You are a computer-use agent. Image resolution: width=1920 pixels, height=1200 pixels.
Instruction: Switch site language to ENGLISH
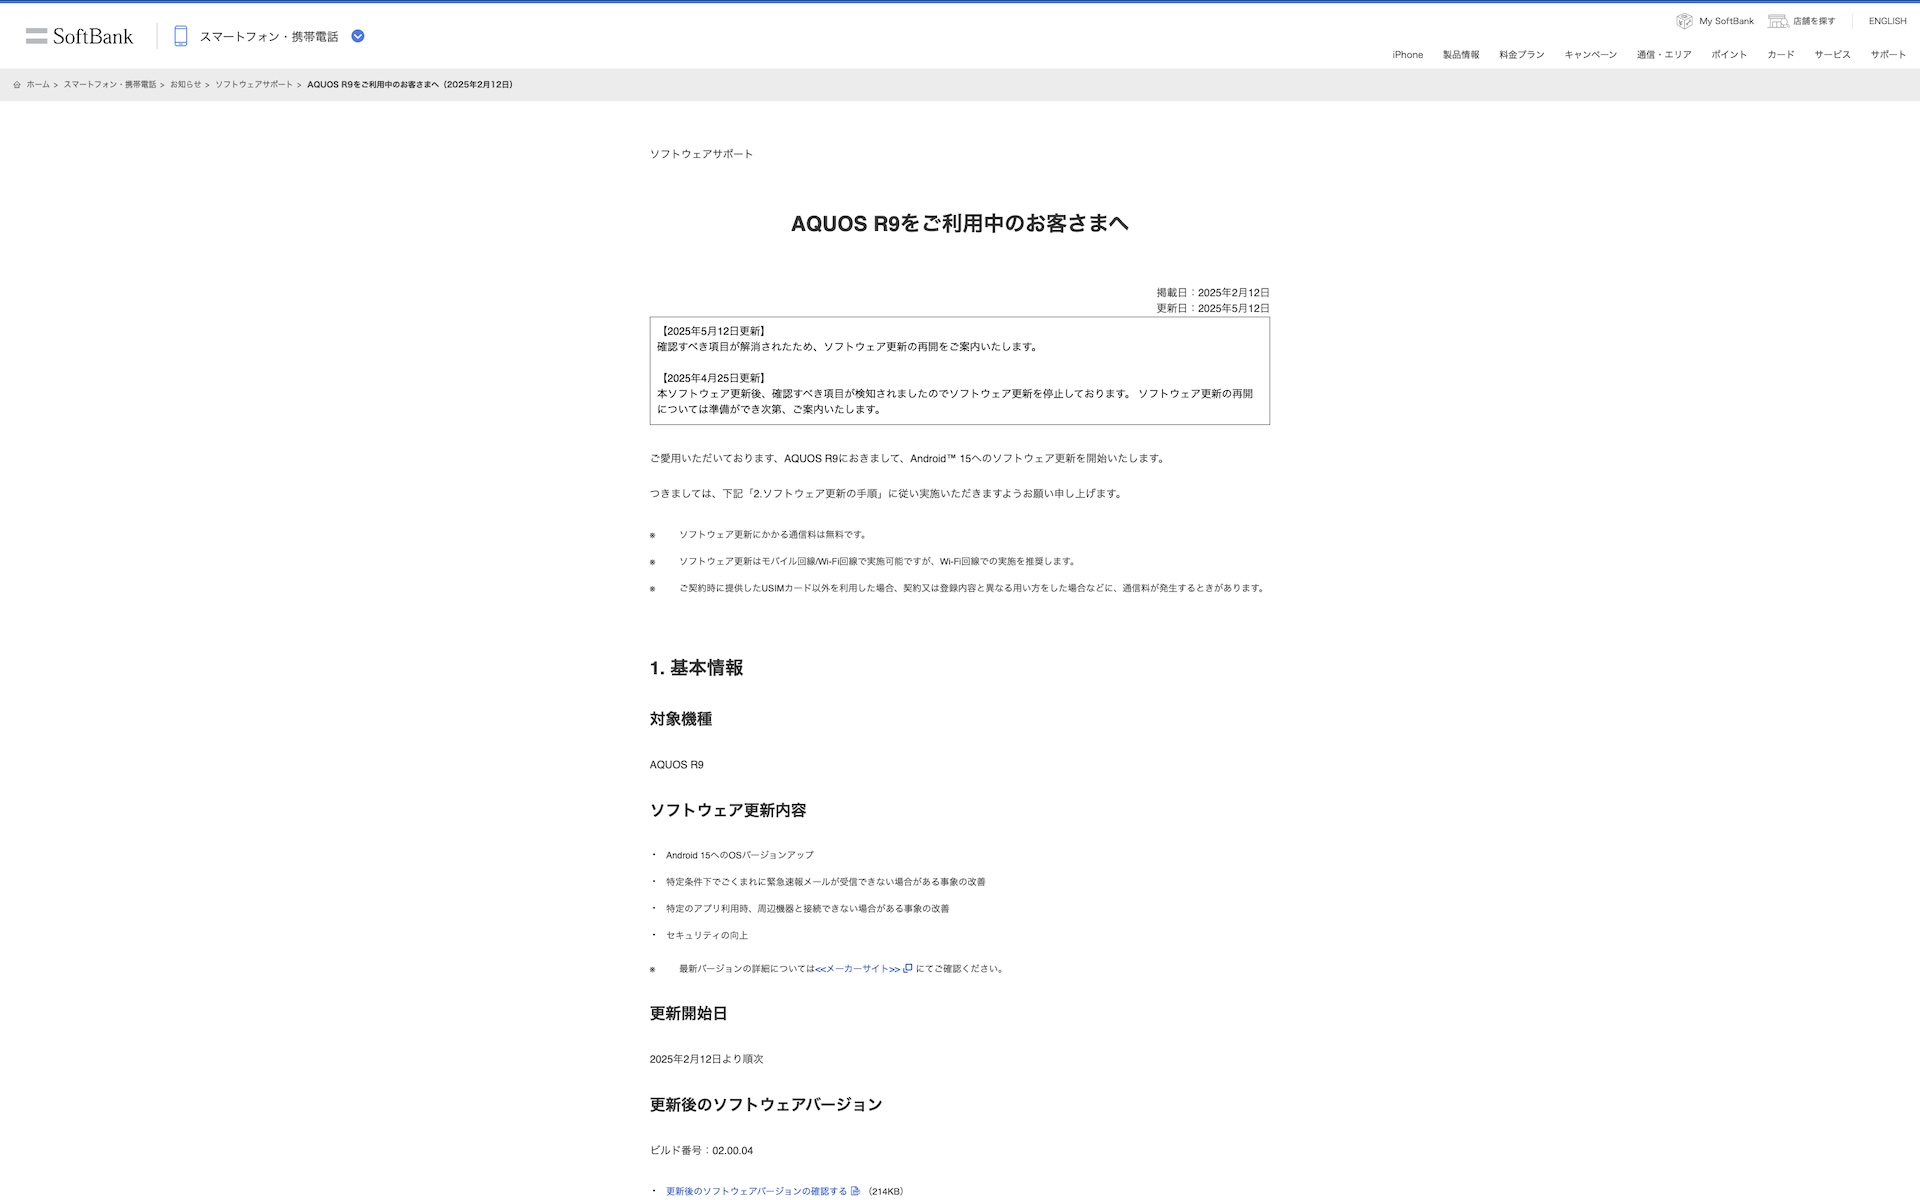pos(1887,21)
